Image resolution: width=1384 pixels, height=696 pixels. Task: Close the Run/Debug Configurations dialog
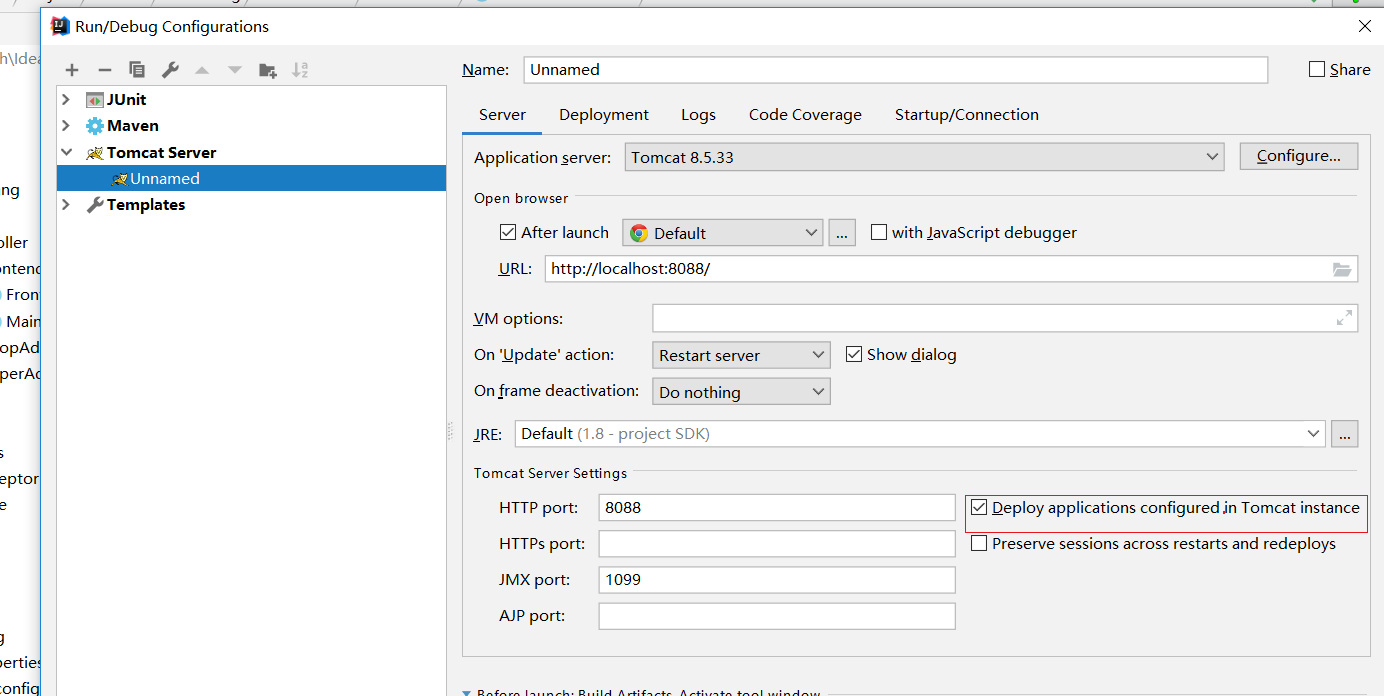click(x=1365, y=26)
